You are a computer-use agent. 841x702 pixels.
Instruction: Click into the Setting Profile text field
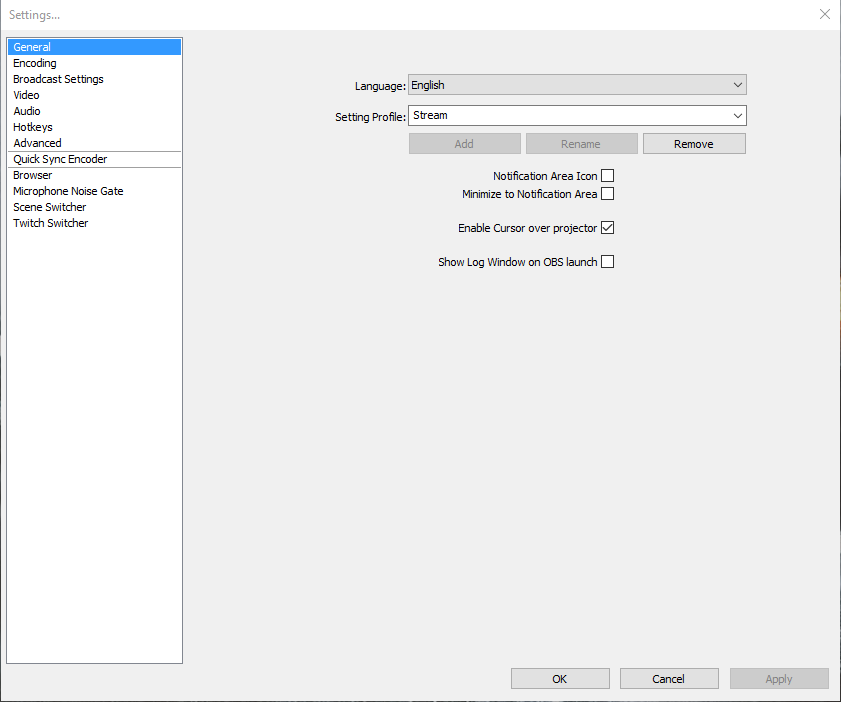coord(569,116)
